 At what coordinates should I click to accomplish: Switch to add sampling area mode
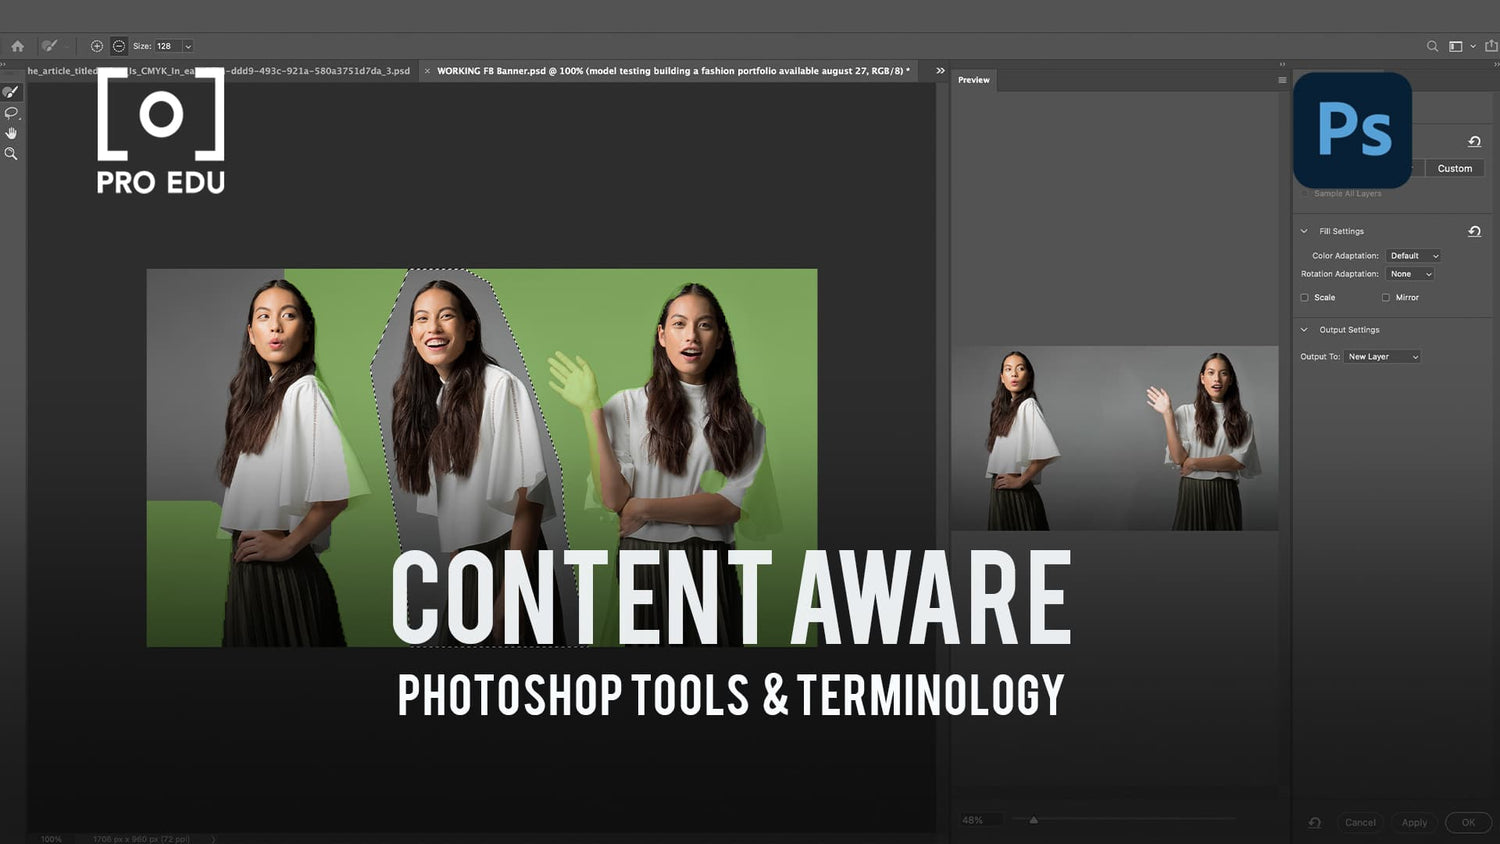(96, 45)
